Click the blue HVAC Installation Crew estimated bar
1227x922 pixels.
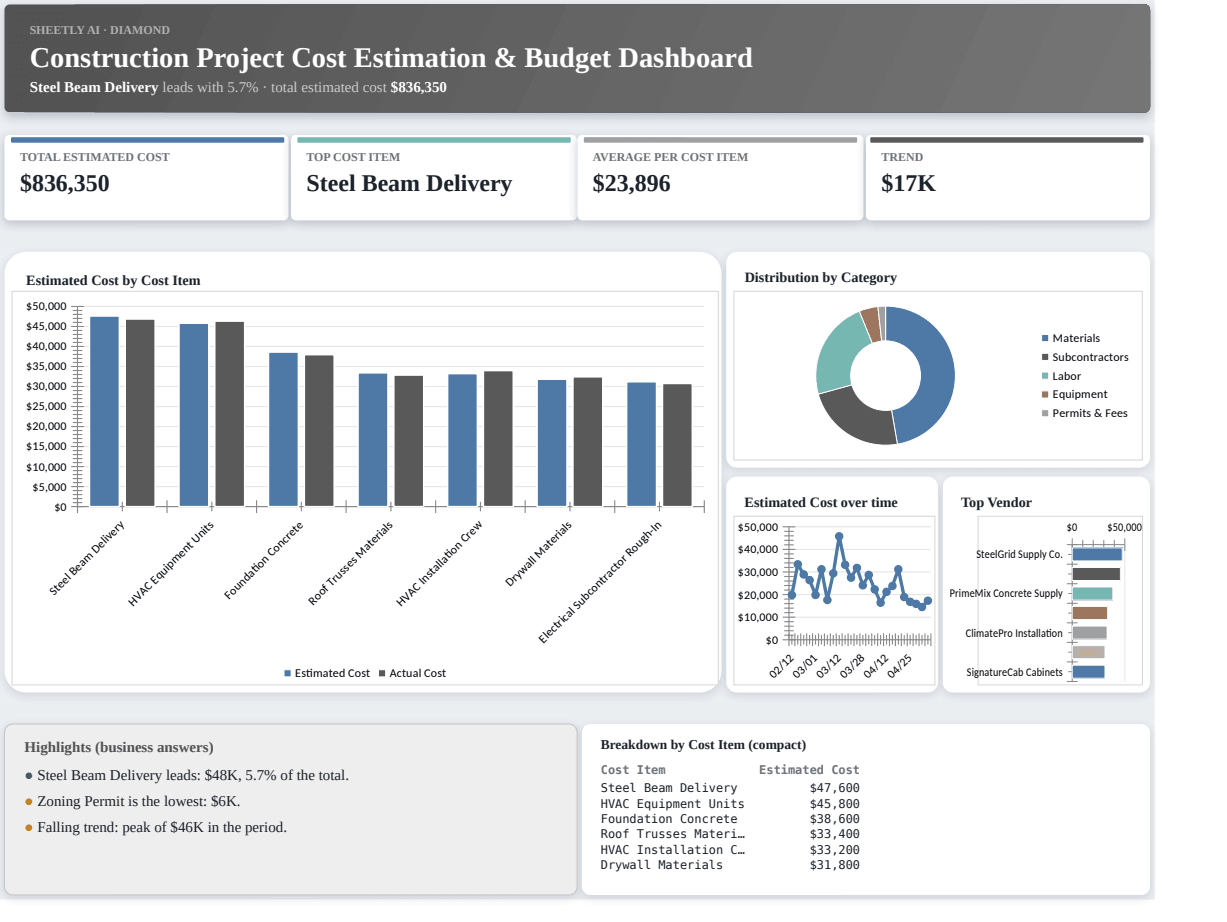(462, 440)
